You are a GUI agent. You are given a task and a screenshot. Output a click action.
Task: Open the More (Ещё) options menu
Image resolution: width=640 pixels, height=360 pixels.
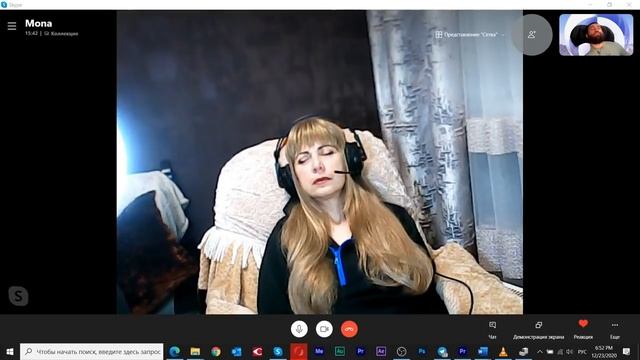615,330
